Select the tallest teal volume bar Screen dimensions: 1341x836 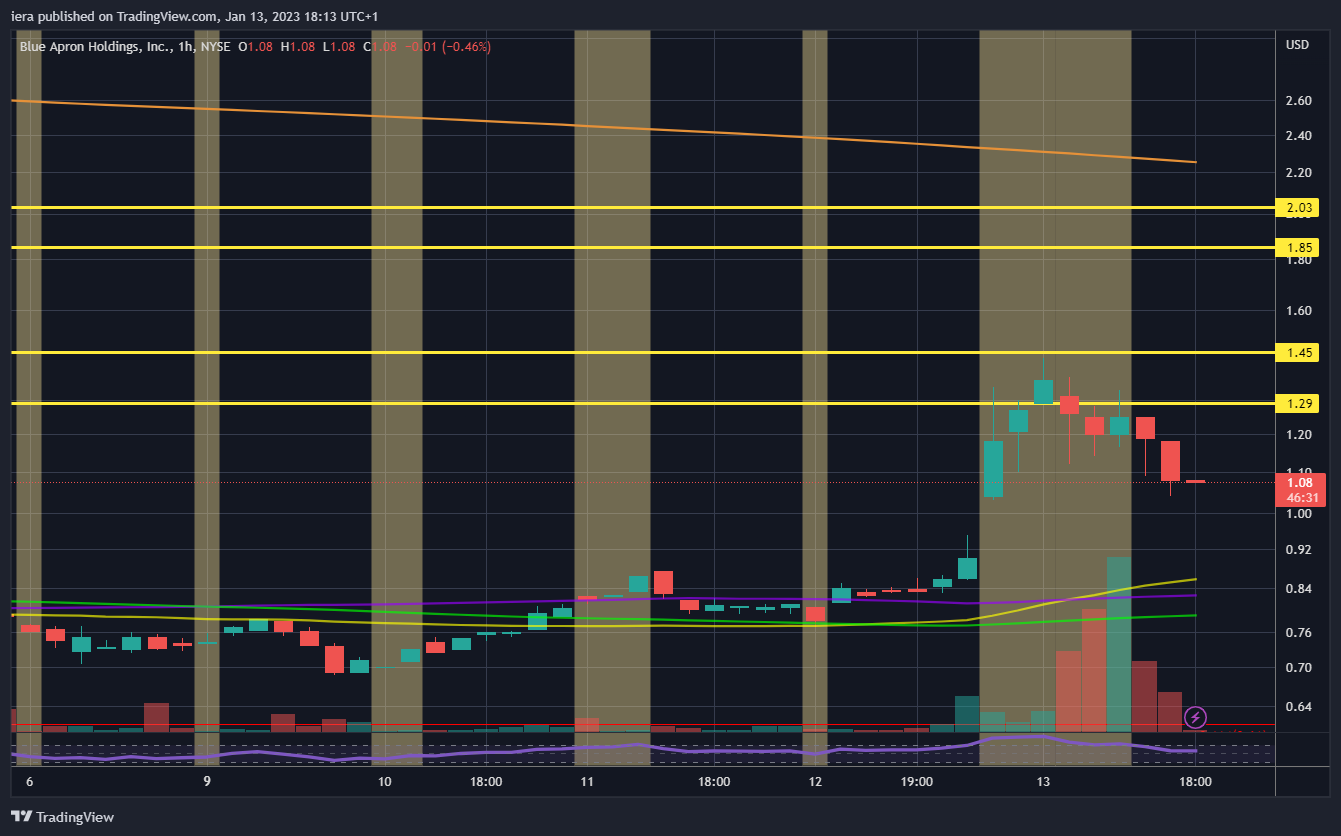pos(1119,644)
